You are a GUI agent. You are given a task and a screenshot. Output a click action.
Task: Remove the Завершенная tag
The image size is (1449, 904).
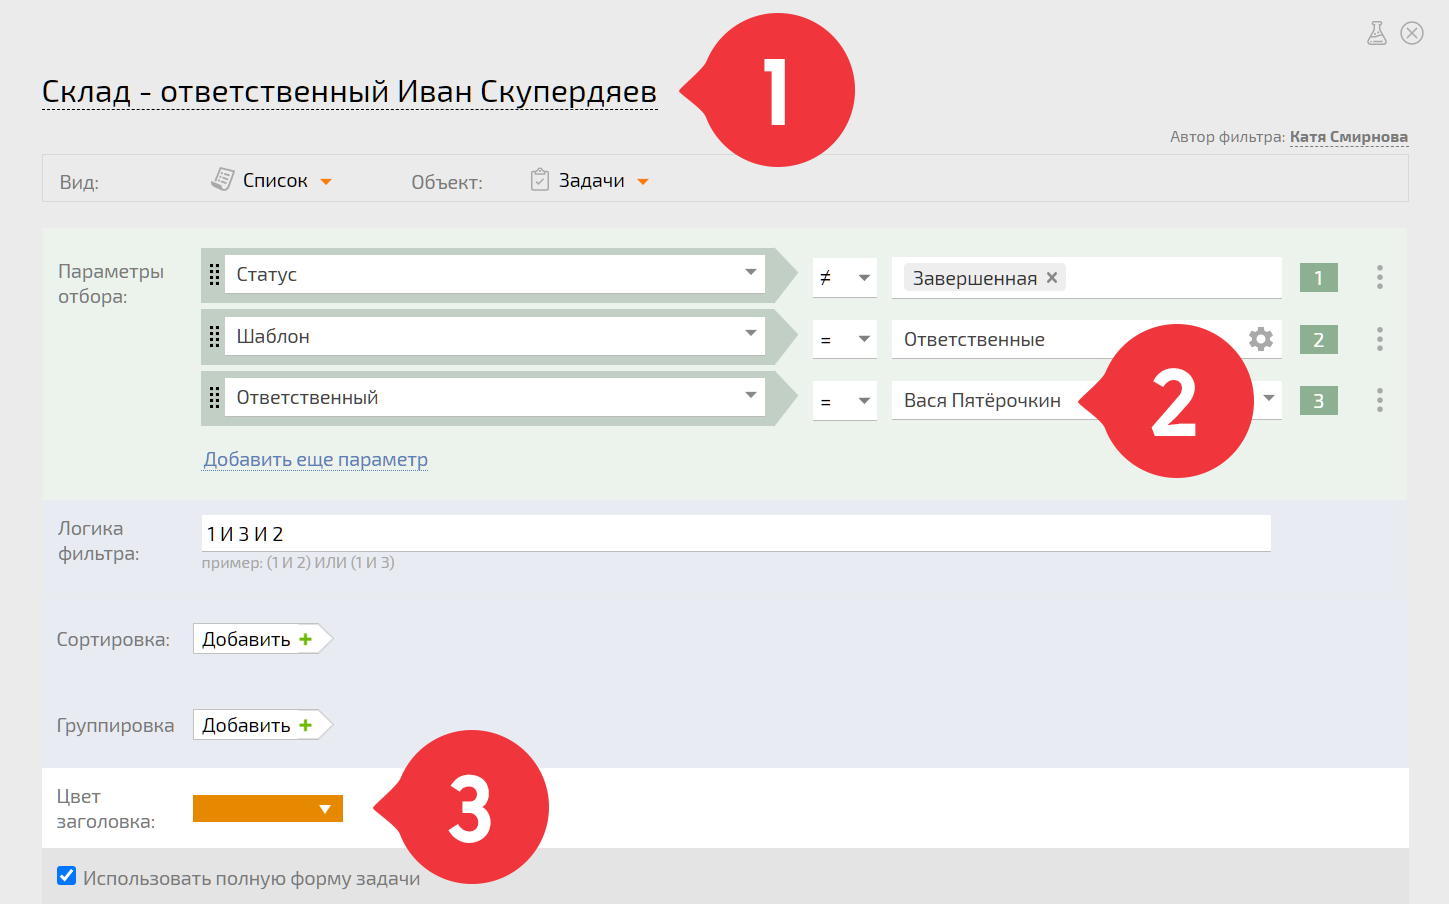click(x=1052, y=278)
